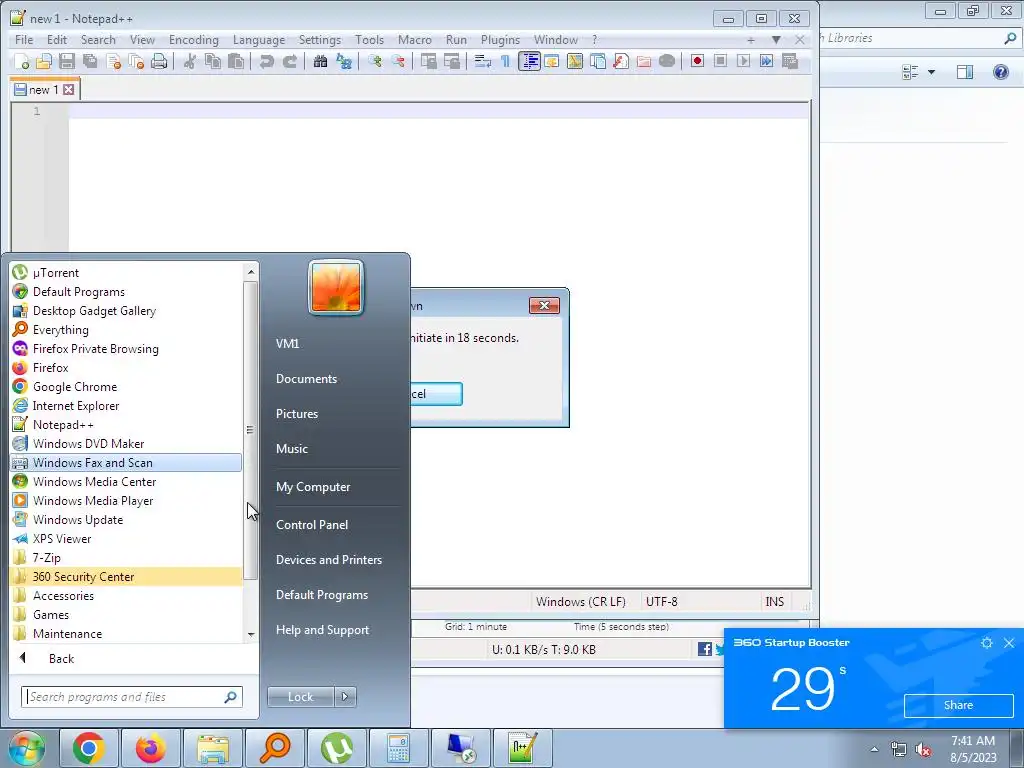Open the Encoding menu
This screenshot has width=1024, height=768.
193,40
